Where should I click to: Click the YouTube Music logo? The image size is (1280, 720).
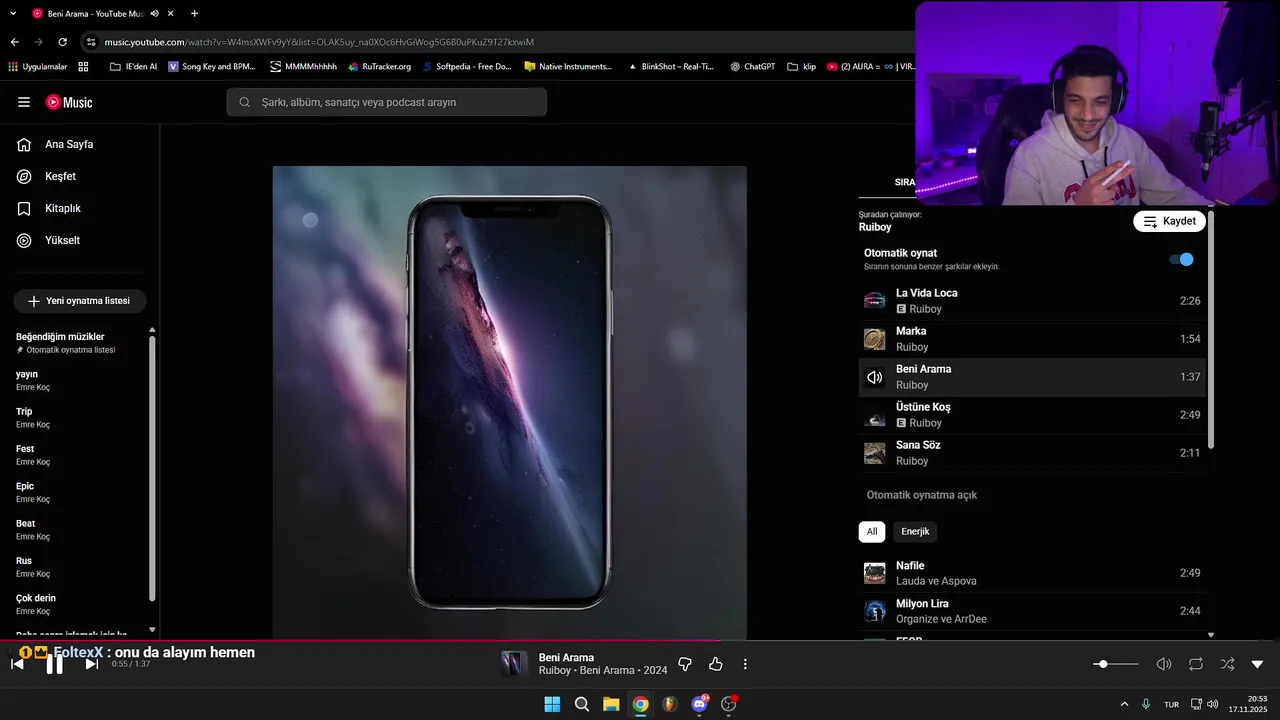click(x=69, y=102)
